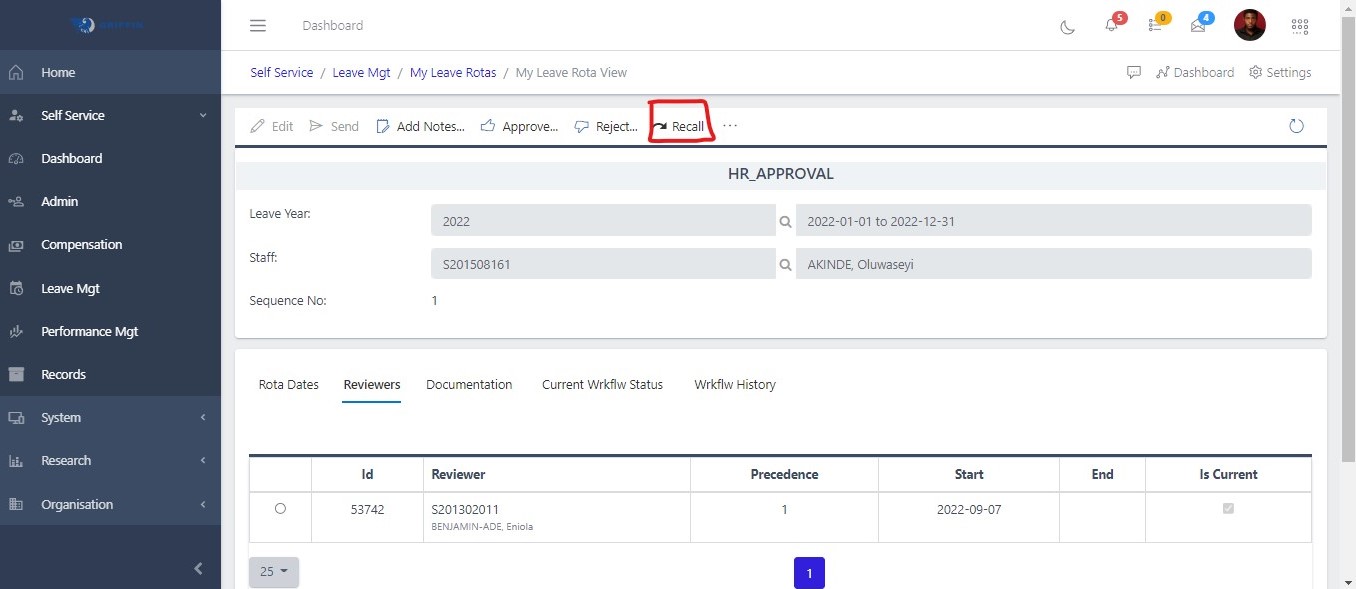Toggle dark mode with the moon icon
Screen dimensions: 1356x589
(x=1066, y=27)
